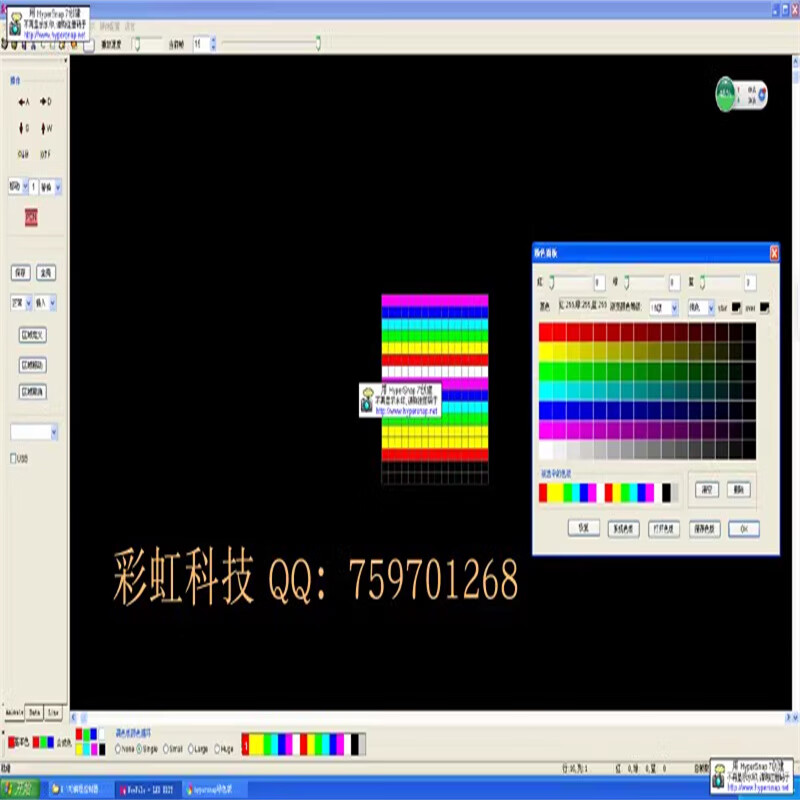Click right button beside selected colors strip
Image resolution: width=800 pixels, height=800 pixels.
[739, 490]
